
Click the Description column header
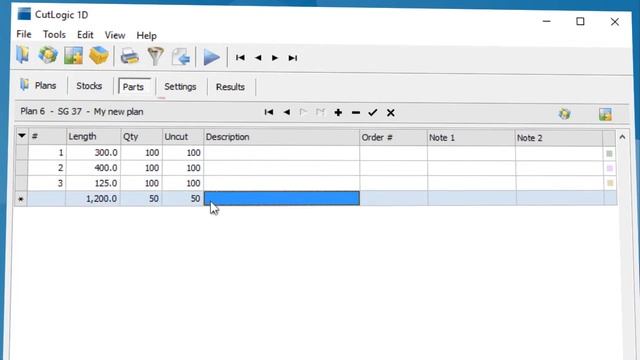281,137
